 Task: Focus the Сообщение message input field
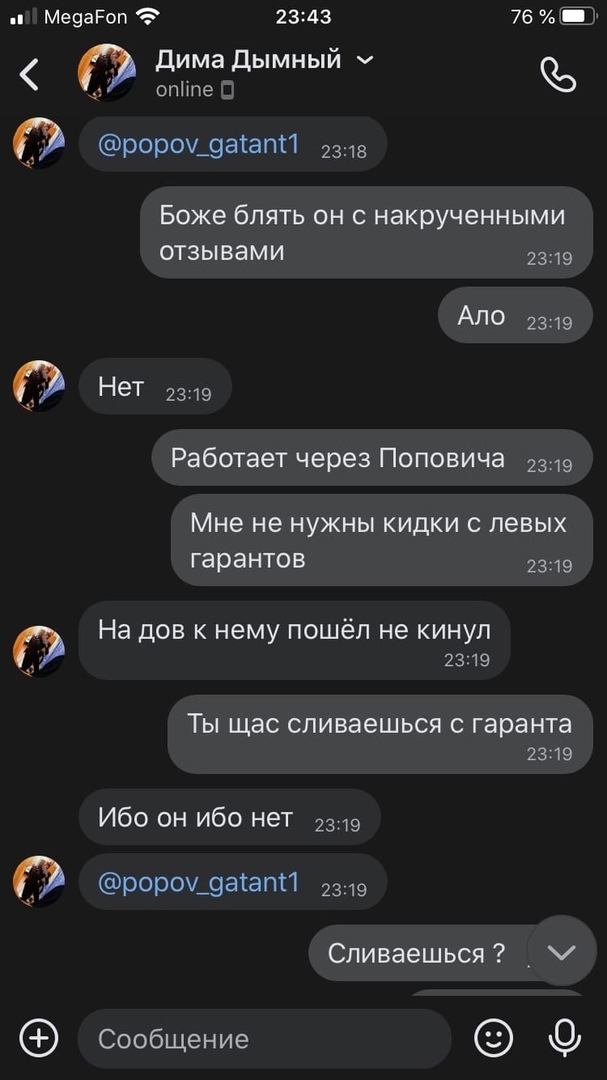pos(265,1038)
